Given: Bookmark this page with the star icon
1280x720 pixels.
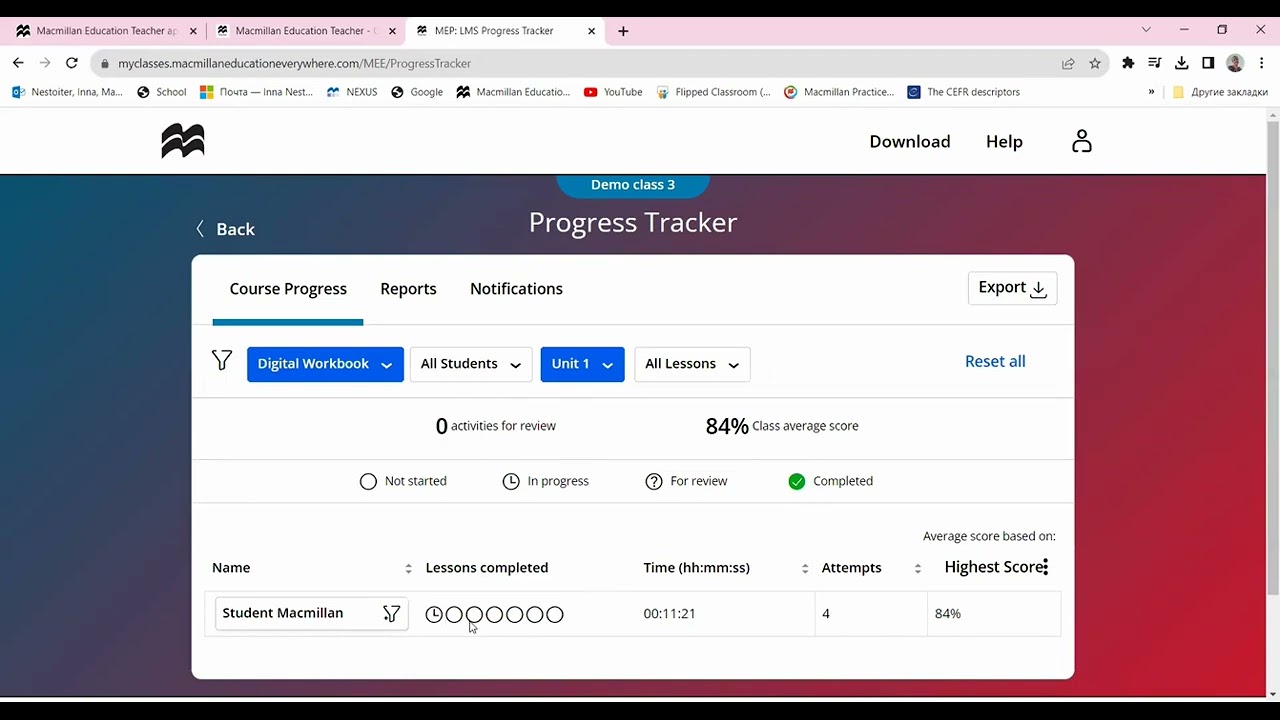Looking at the screenshot, I should tap(1095, 63).
